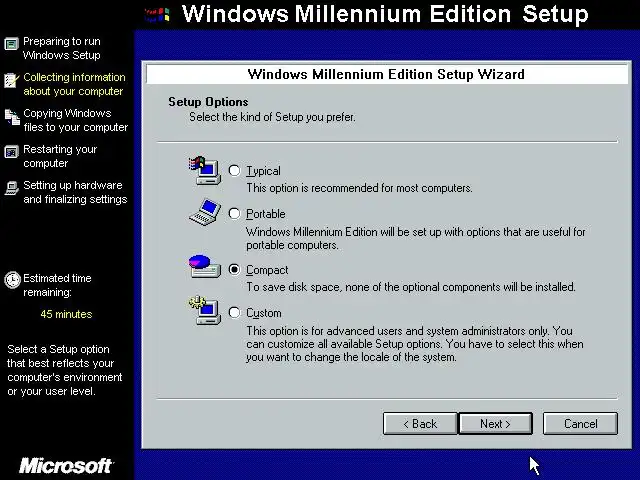Click the Compact option label
This screenshot has height=480, width=640.
267,270
